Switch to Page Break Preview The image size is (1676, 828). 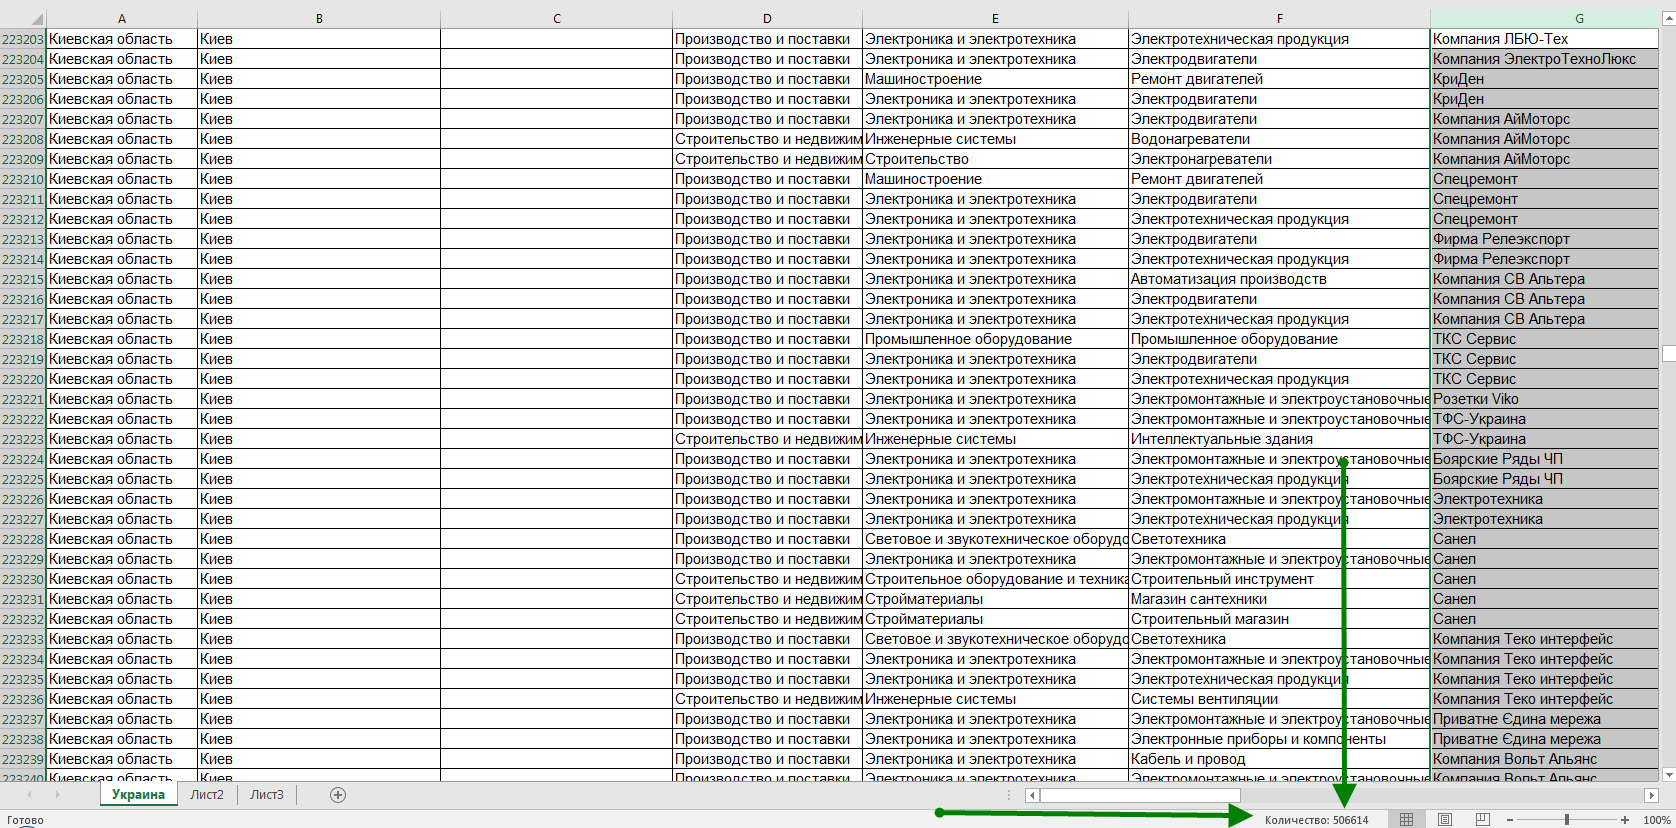coord(1482,820)
